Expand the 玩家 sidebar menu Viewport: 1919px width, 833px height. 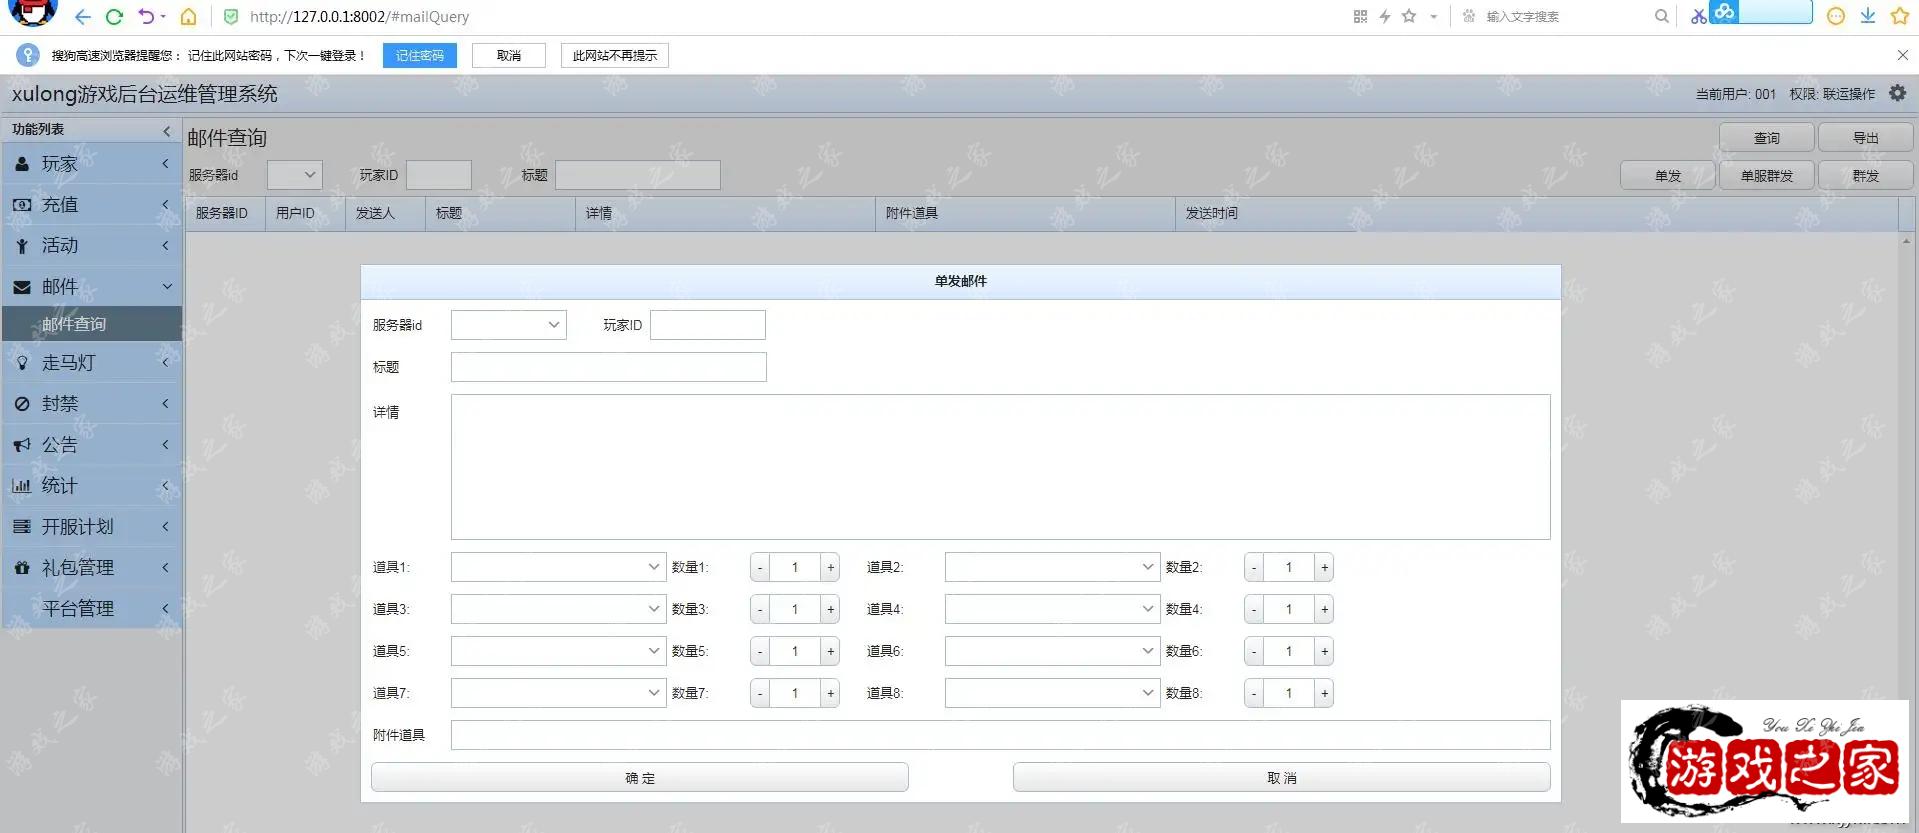[x=92, y=164]
